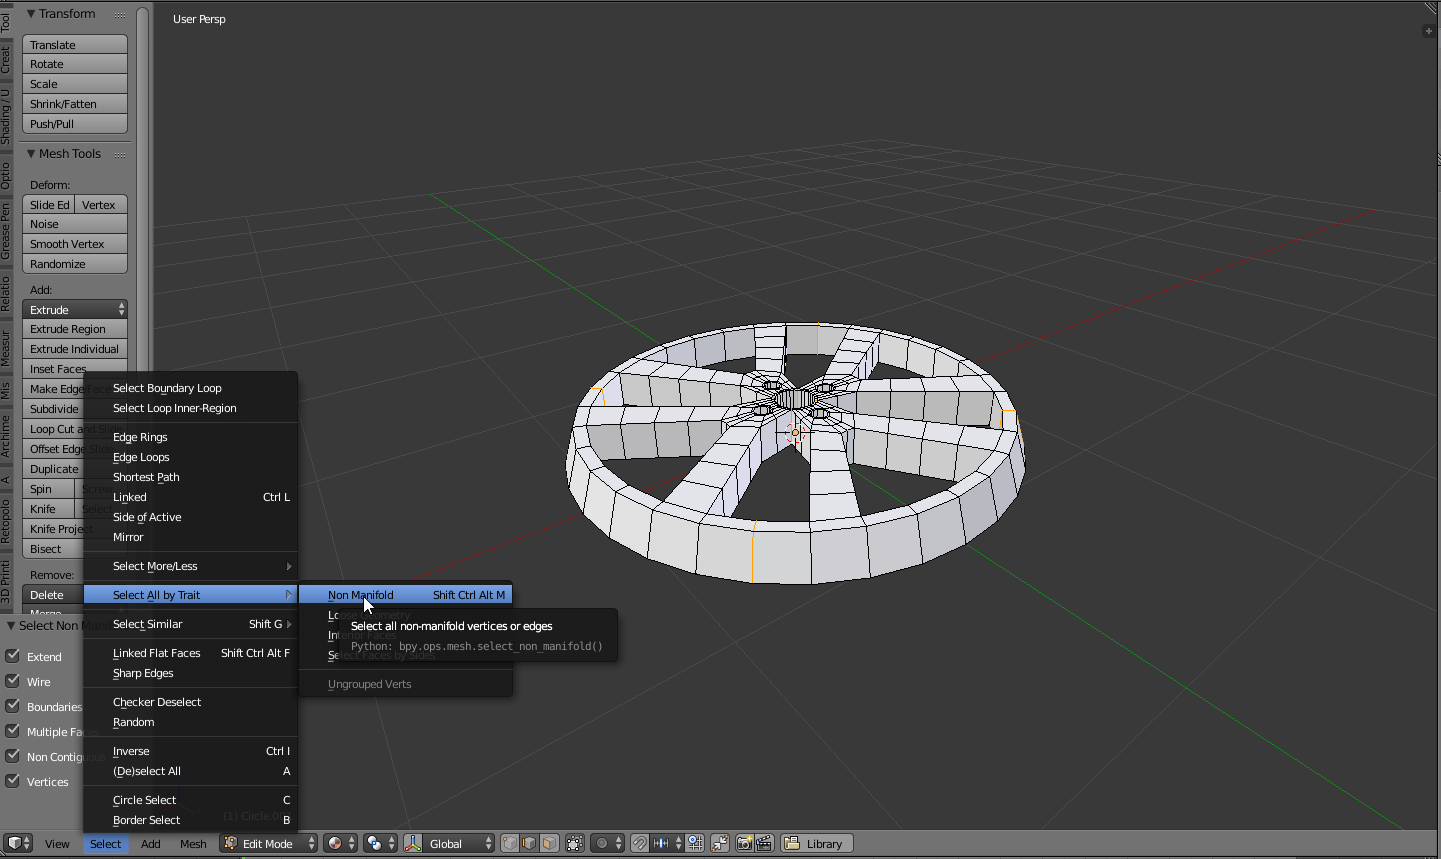Toggle limit selection to visible
Screen dimensions: 1441x859
pyautogui.click(x=575, y=843)
